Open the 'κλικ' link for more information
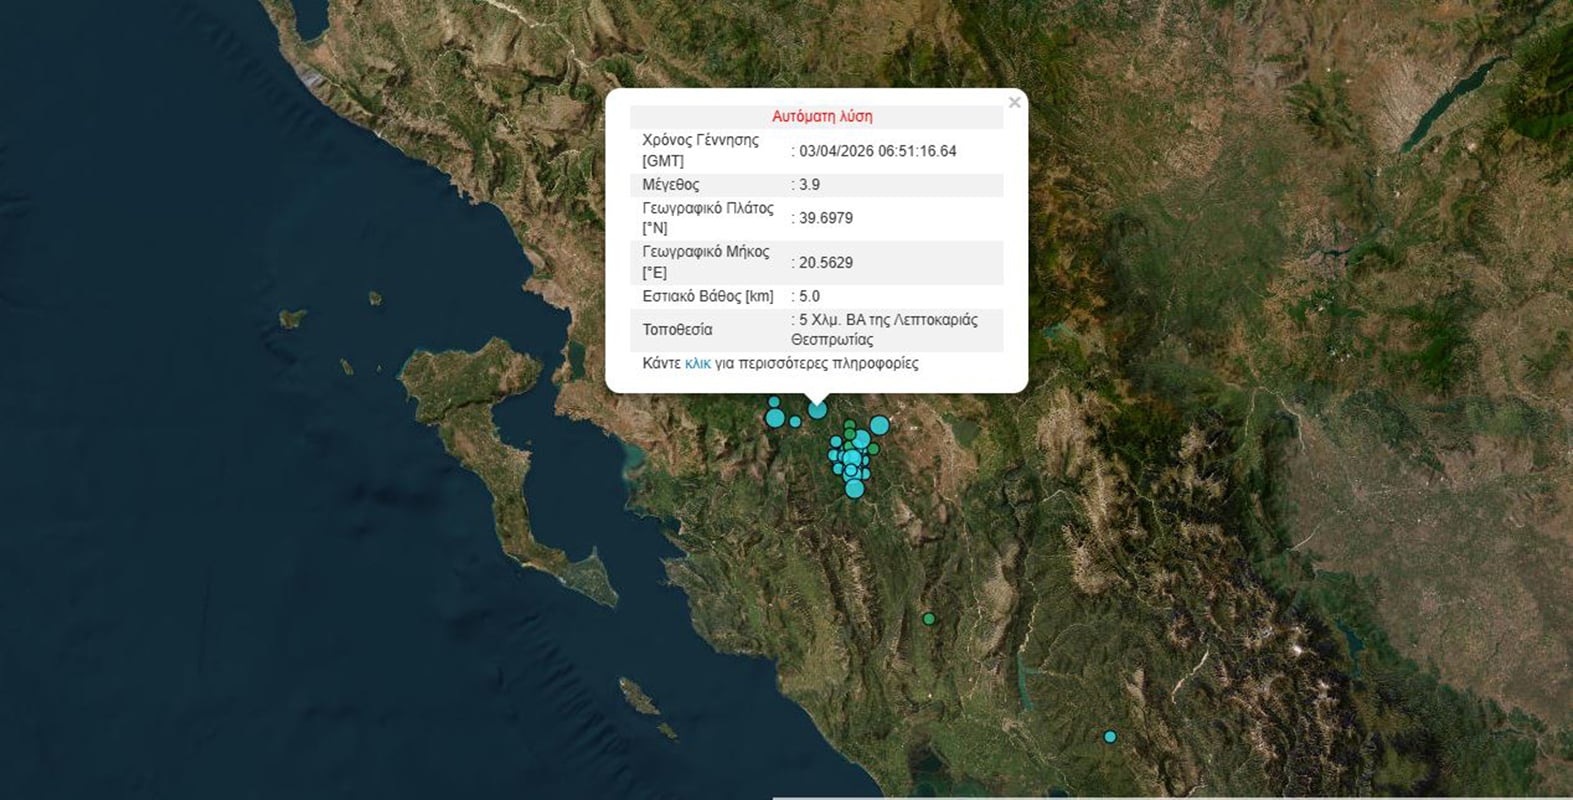 (x=697, y=364)
